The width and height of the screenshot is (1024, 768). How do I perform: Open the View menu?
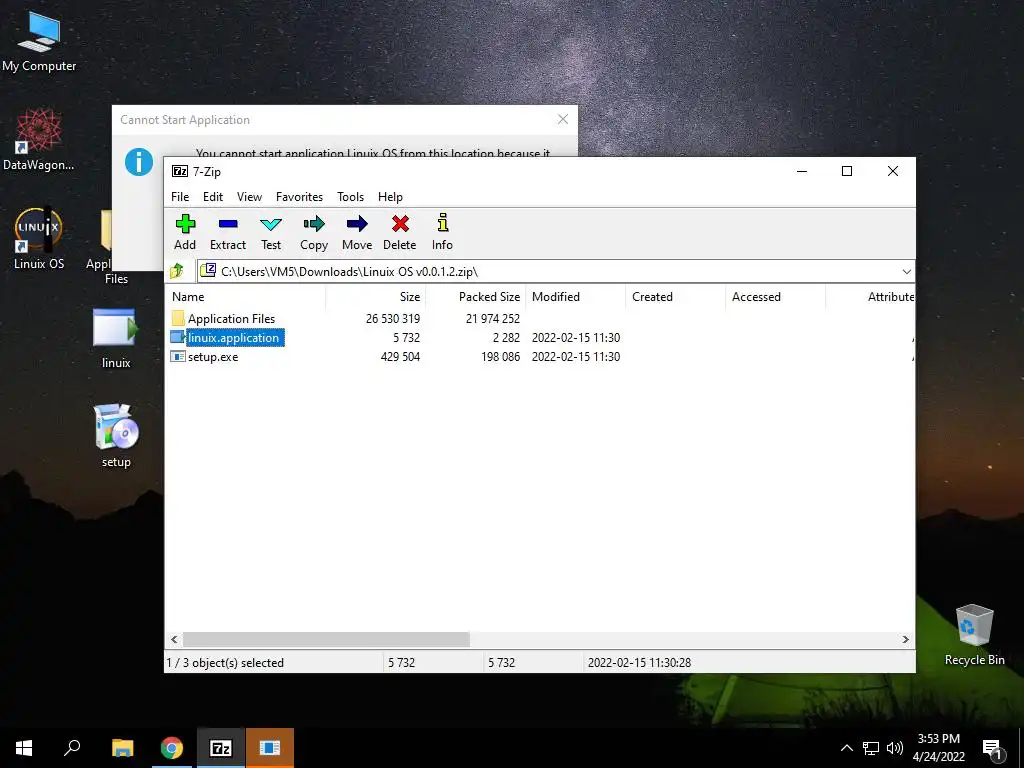(249, 197)
